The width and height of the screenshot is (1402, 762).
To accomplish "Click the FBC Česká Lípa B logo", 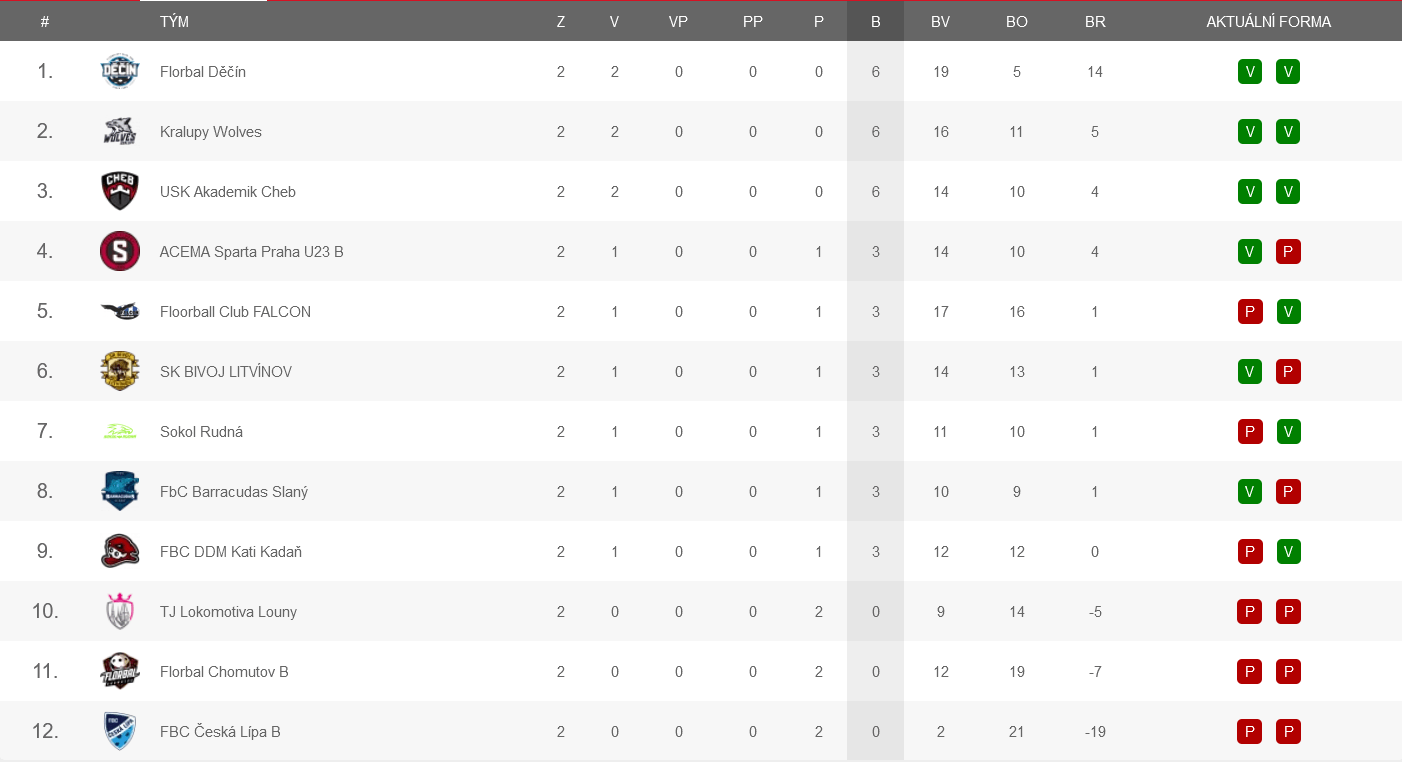I will click(x=120, y=731).
